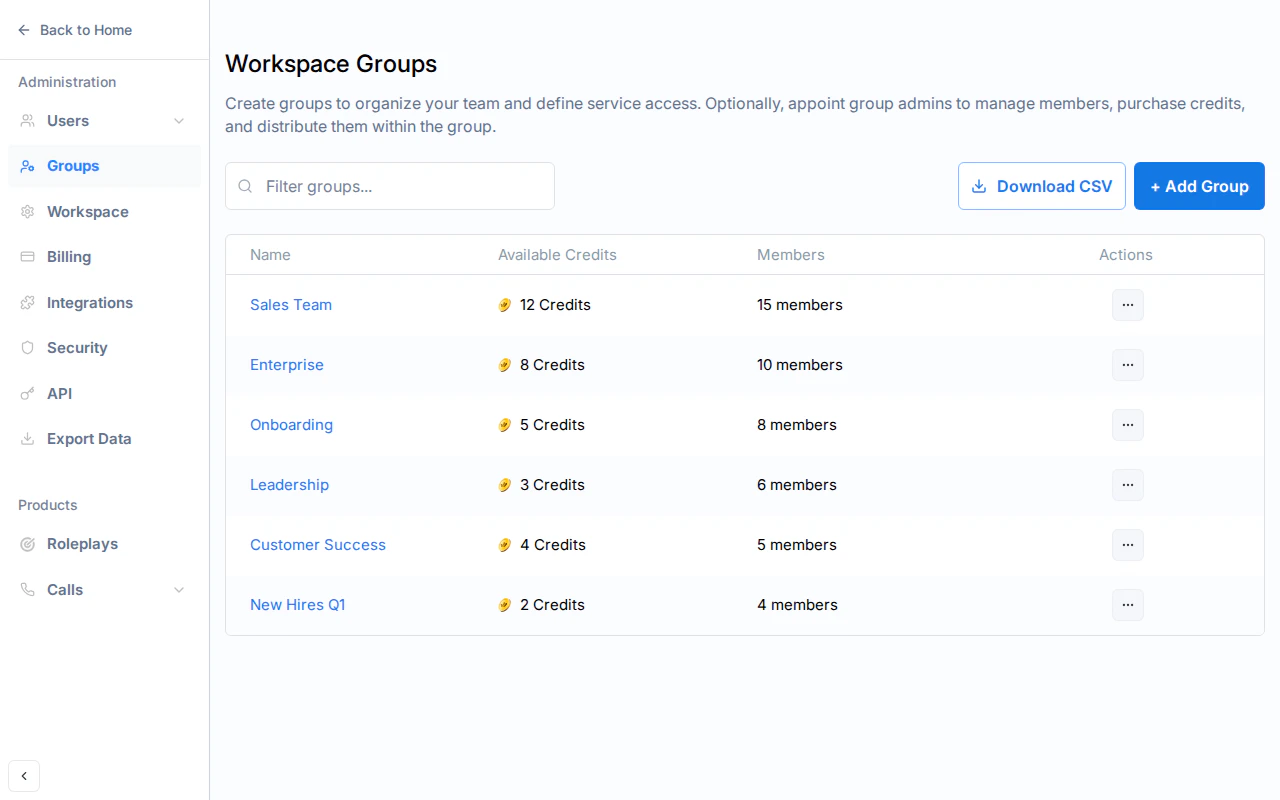
Task: Click the Integrations puzzle icon
Action: tap(28, 302)
